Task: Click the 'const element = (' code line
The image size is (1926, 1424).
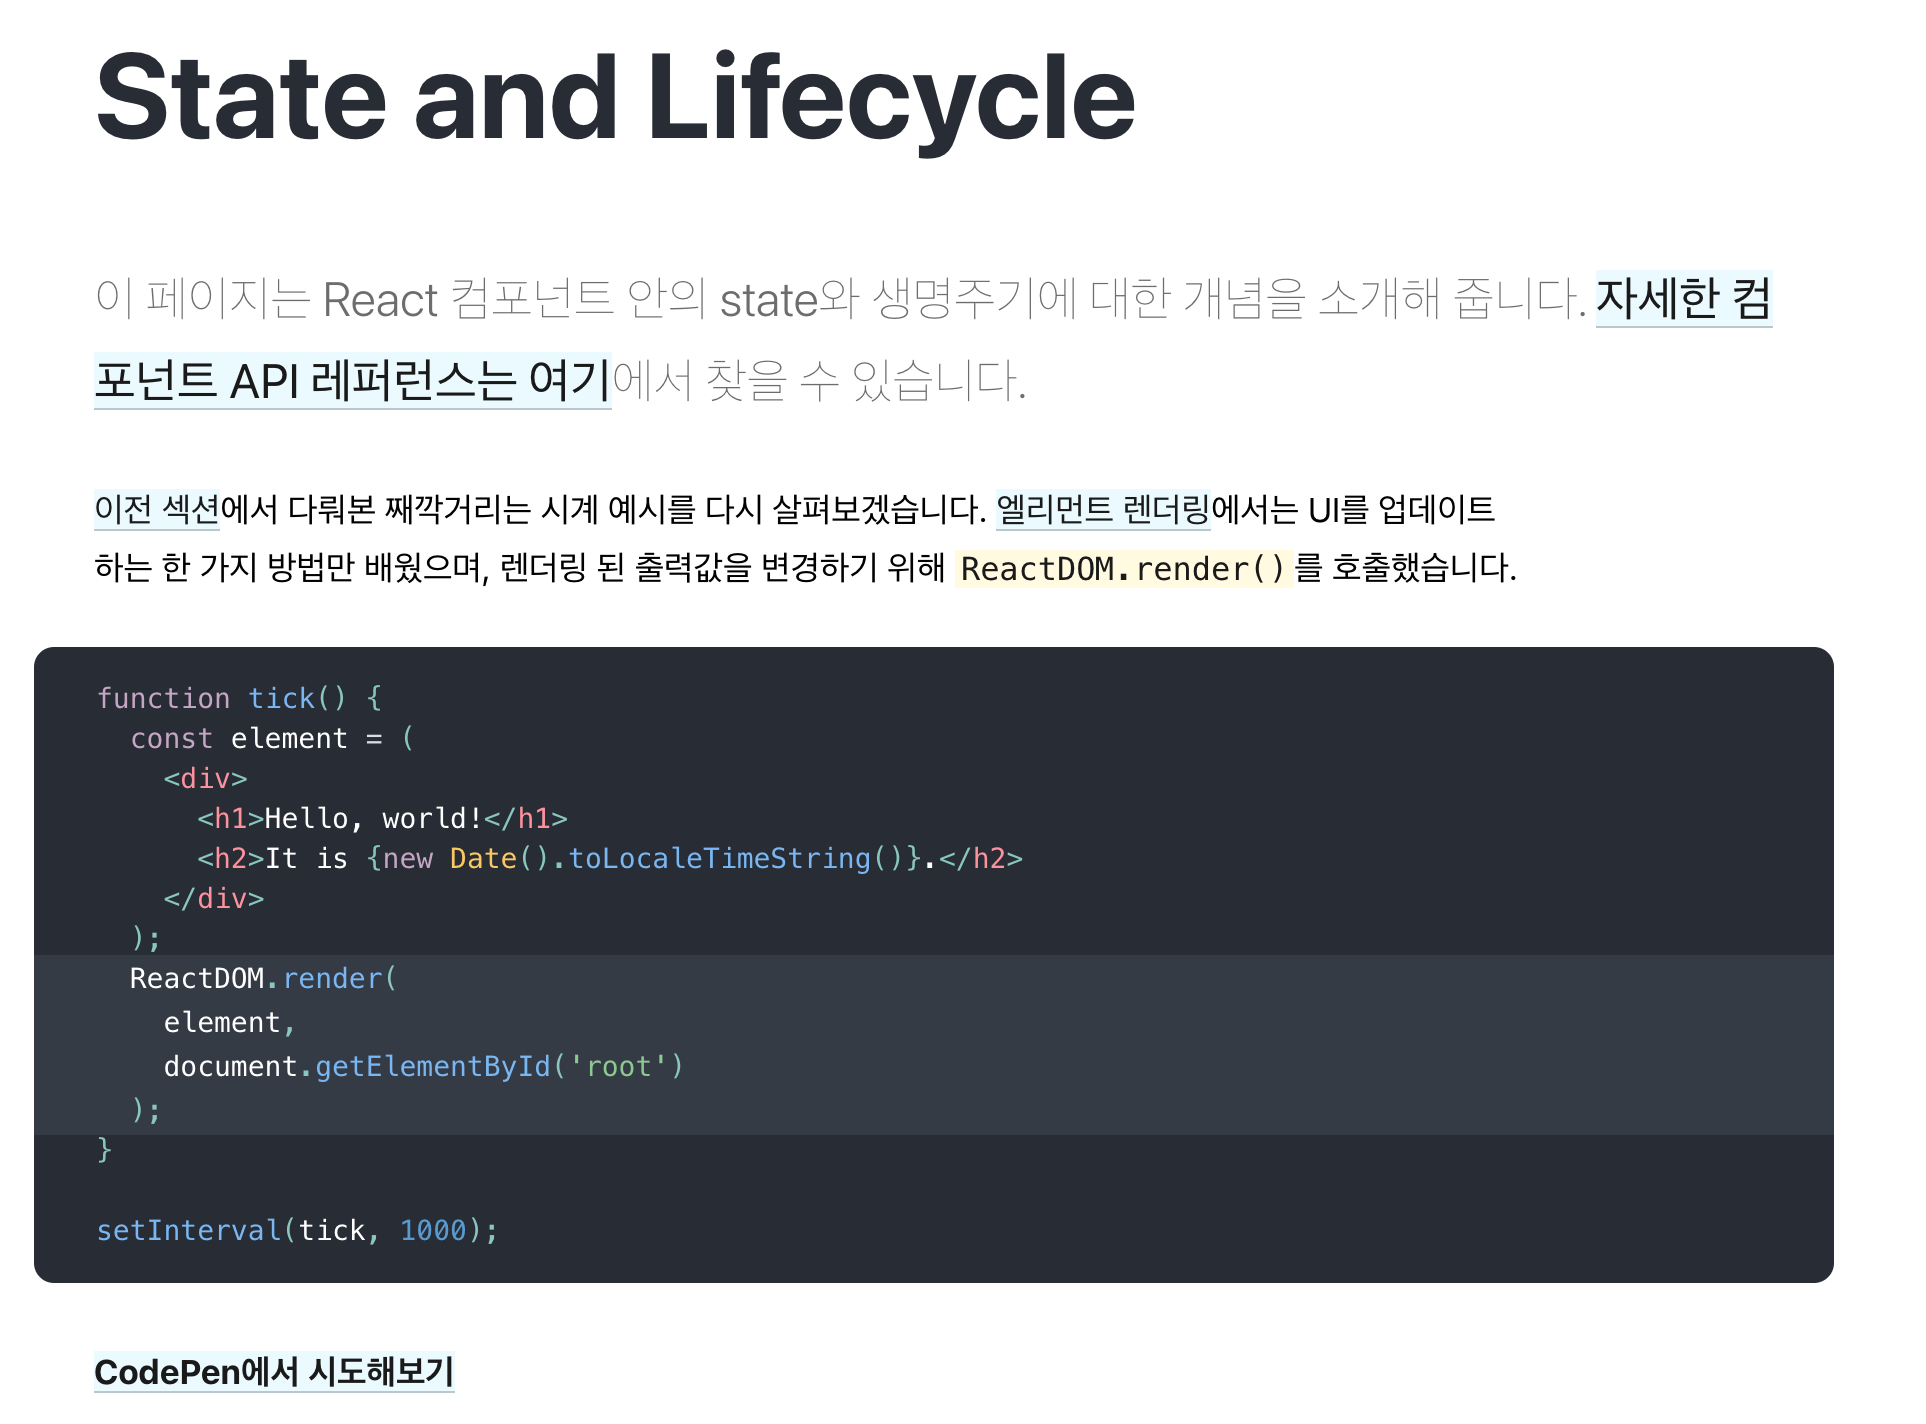Action: tap(272, 738)
